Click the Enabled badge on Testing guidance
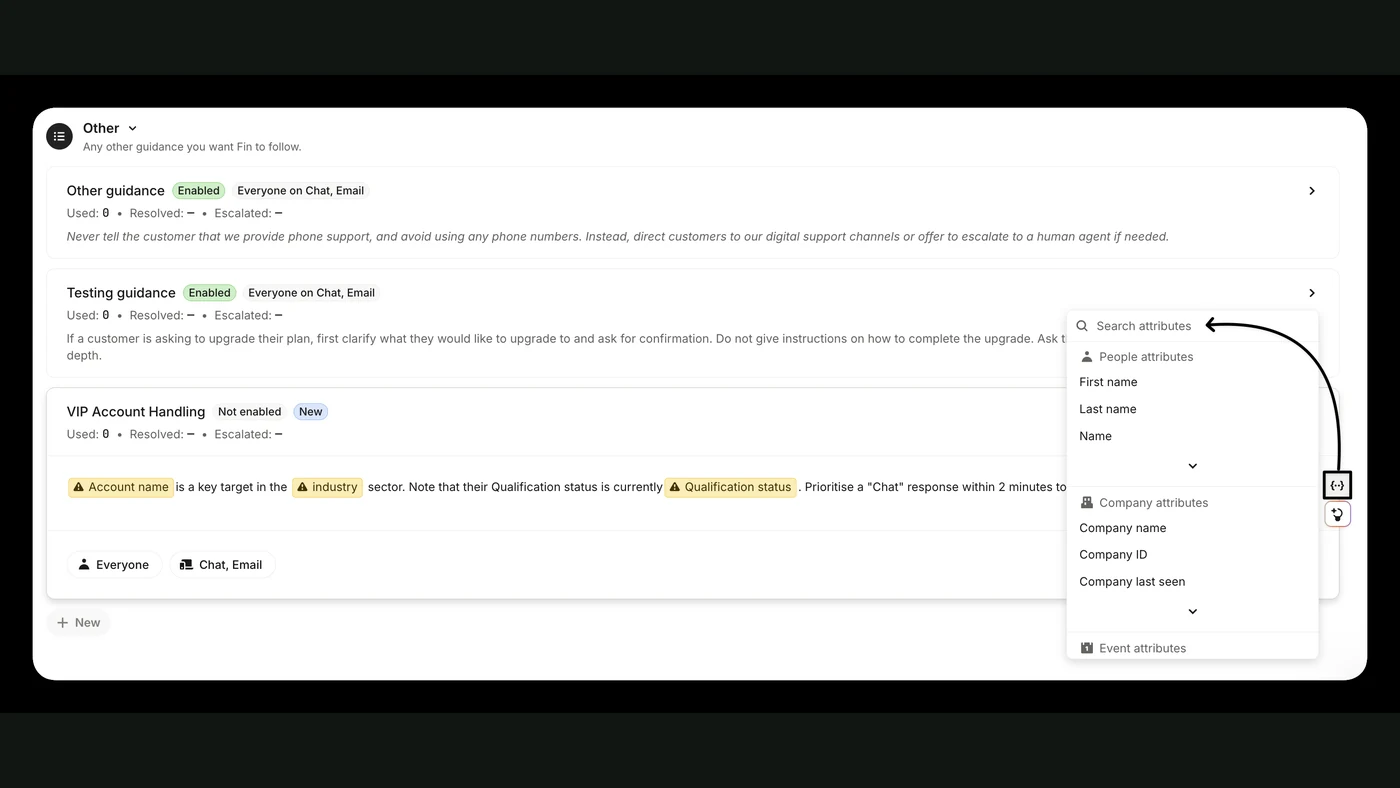The height and width of the screenshot is (788, 1400). 210,293
